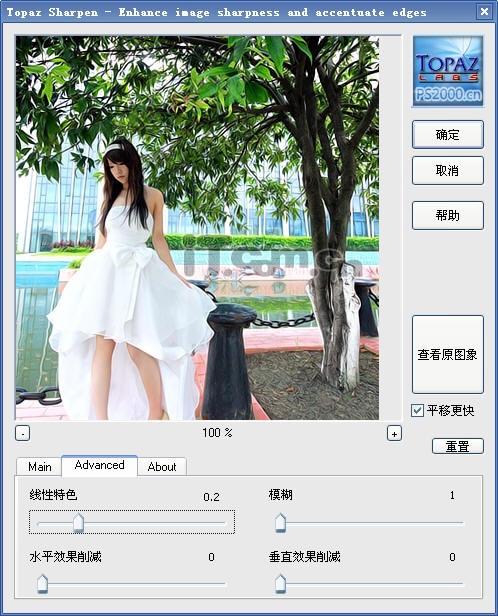This screenshot has height=616, width=498.
Task: Reset settings with the 重置 button
Action: [458, 446]
